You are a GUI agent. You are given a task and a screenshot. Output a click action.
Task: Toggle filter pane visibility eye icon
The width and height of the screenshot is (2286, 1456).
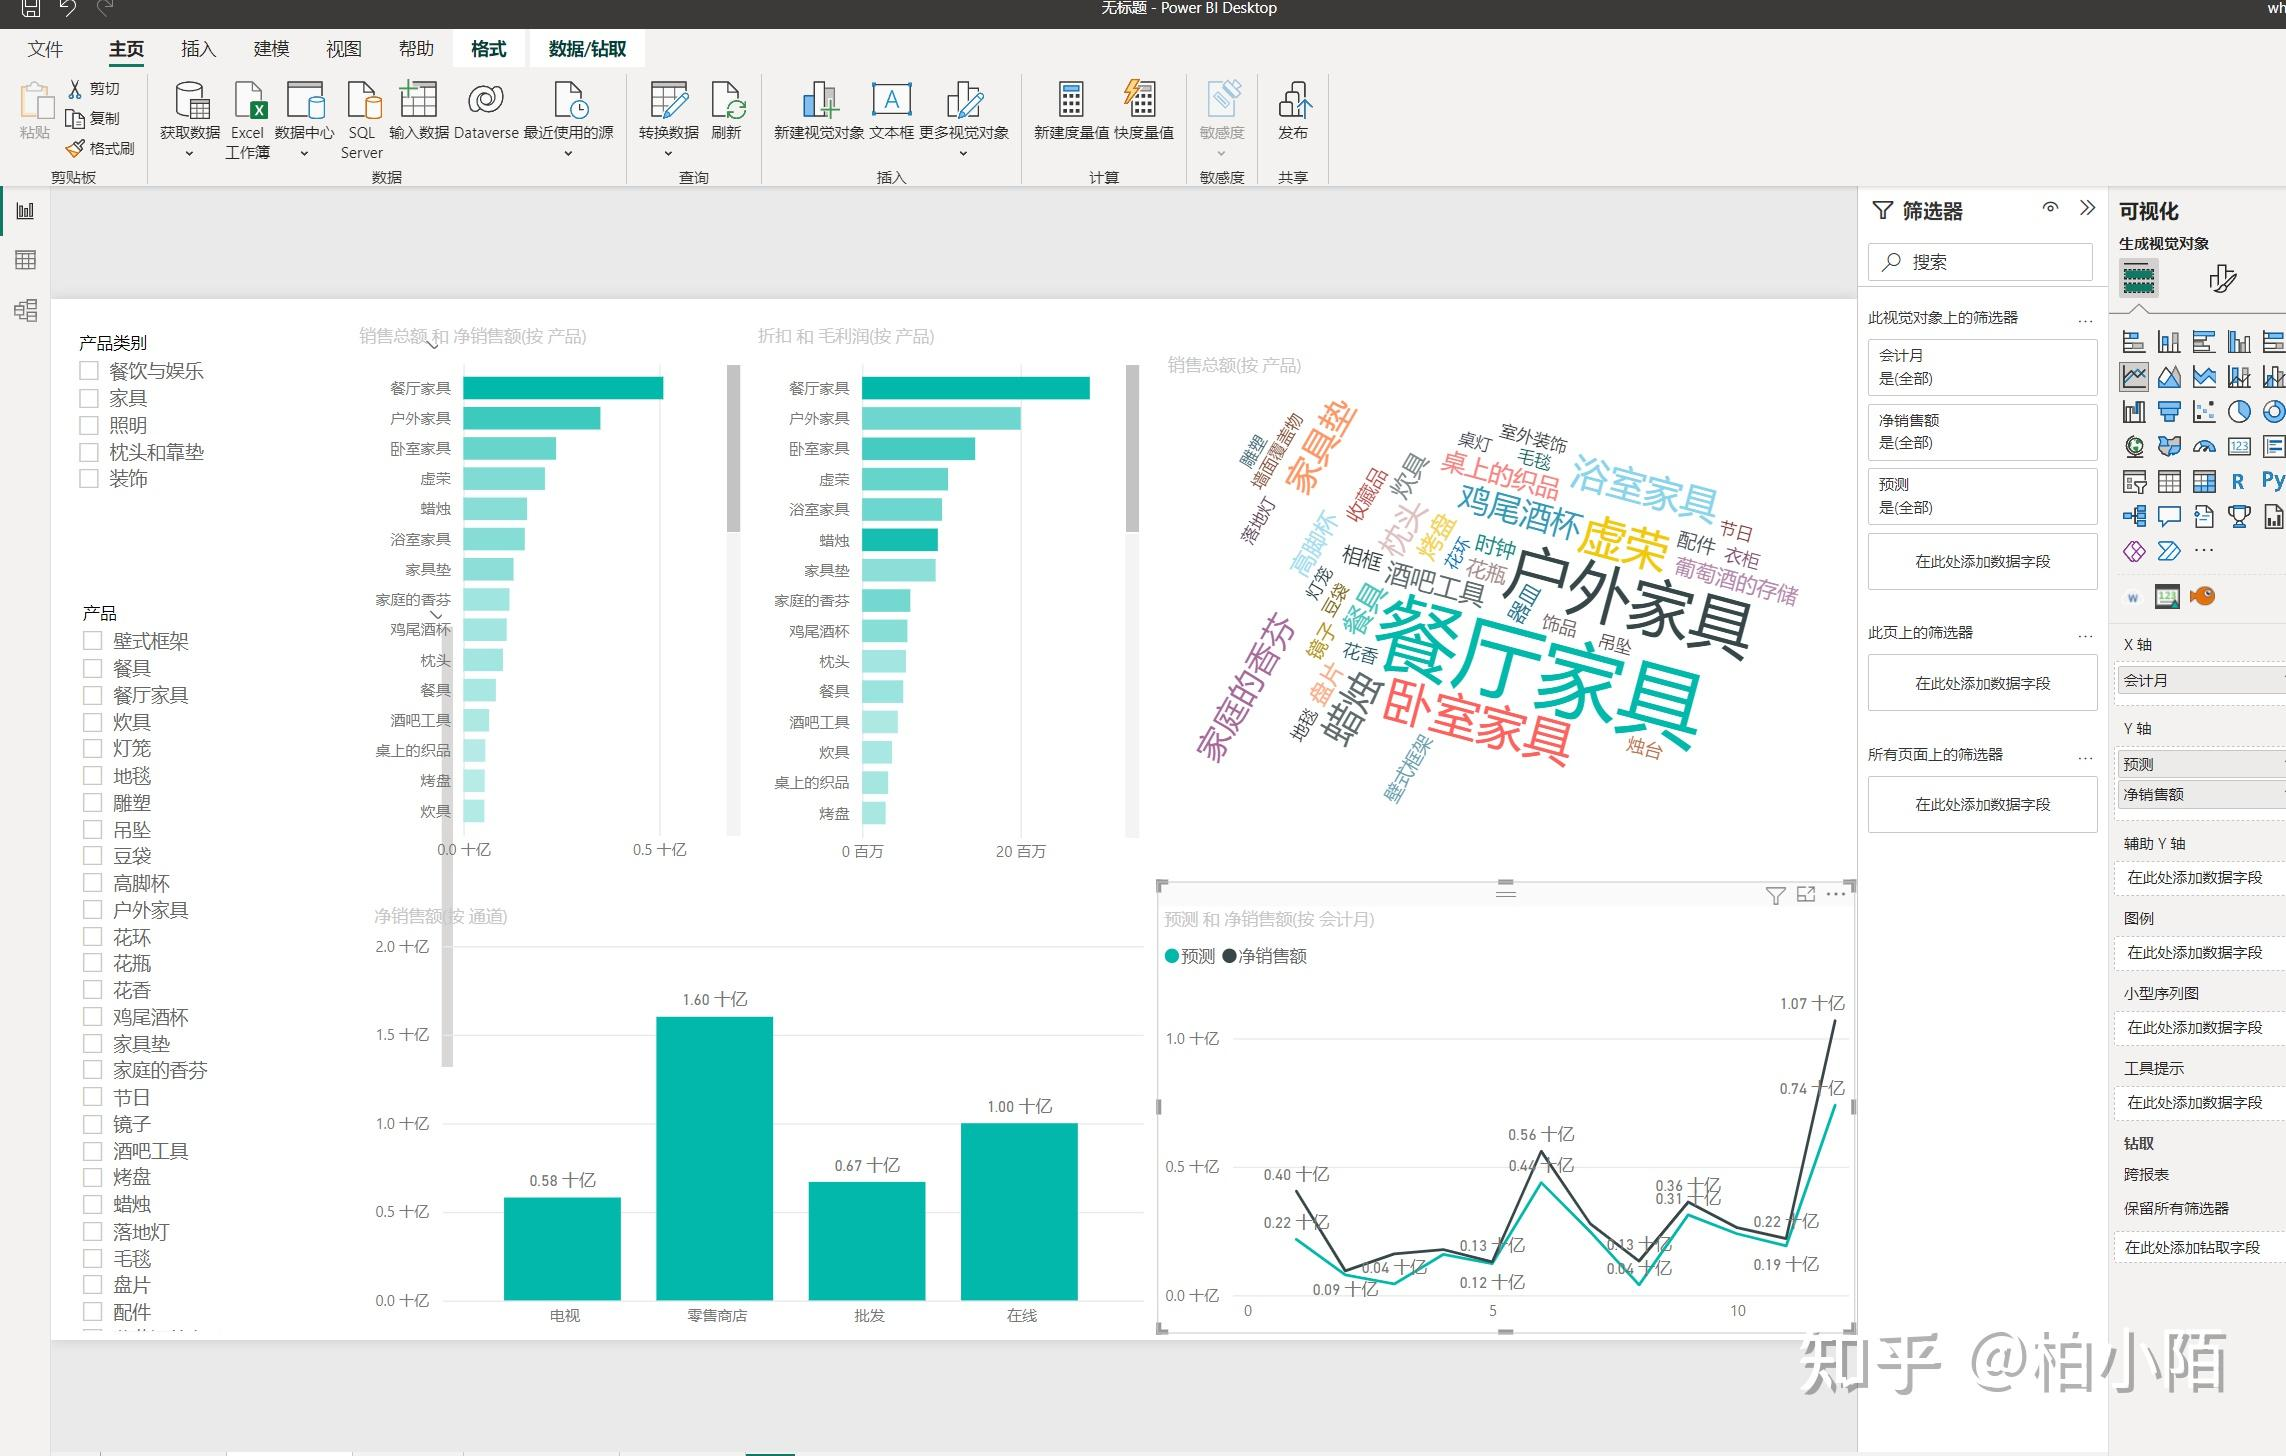click(2050, 208)
